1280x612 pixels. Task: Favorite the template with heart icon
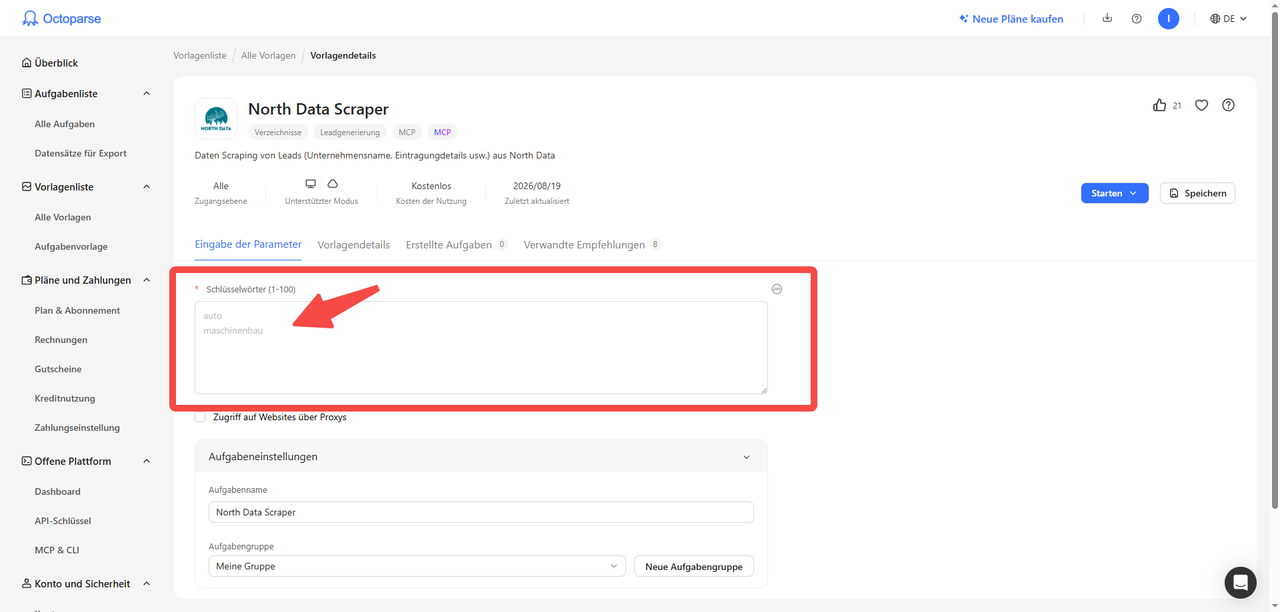click(1202, 105)
